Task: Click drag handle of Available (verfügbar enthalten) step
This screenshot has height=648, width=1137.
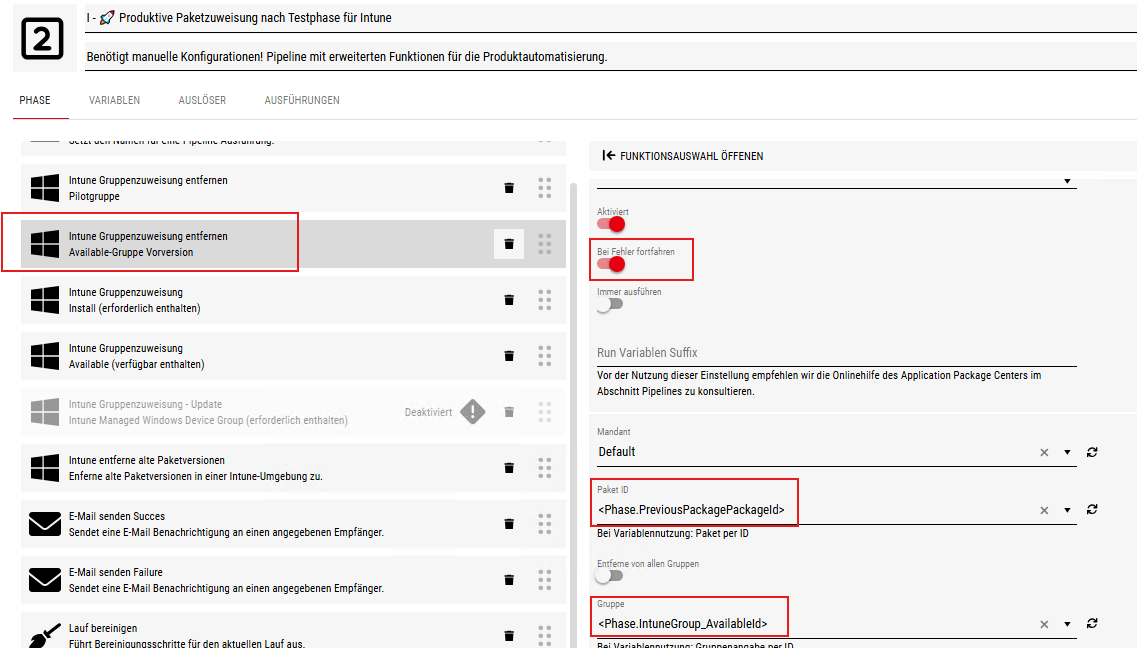Action: tap(545, 356)
